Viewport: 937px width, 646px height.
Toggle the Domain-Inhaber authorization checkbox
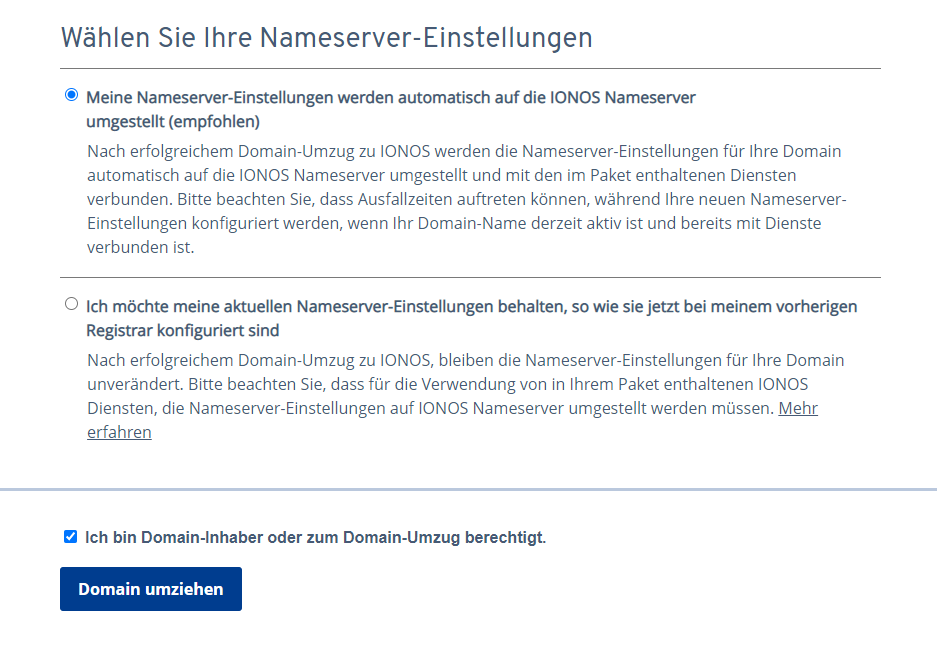(x=71, y=537)
